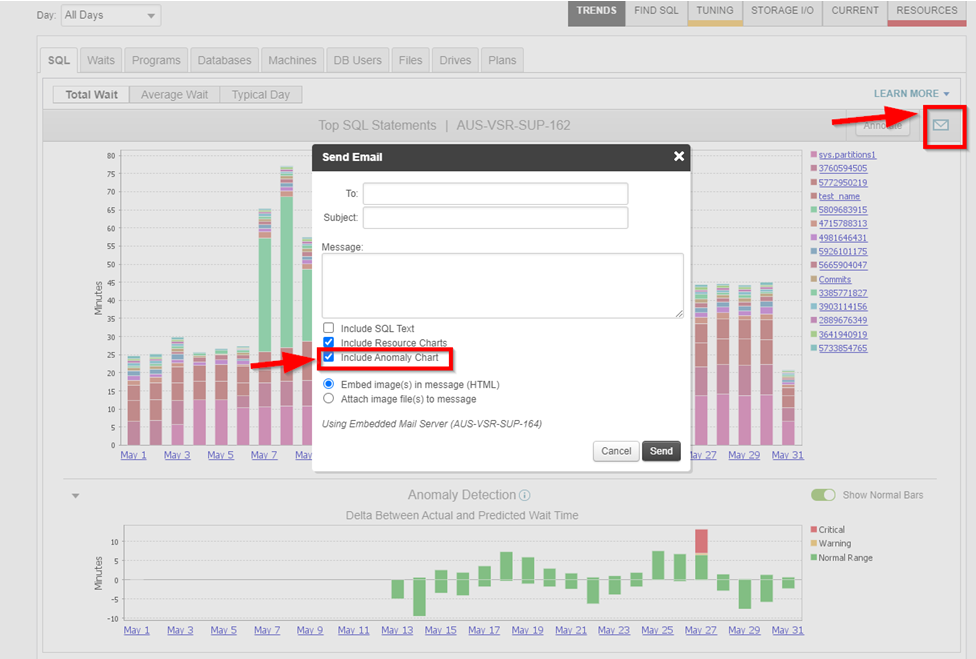The height and width of the screenshot is (659, 976).
Task: Click the red Critical anomaly bar
Action: pyautogui.click(x=702, y=541)
